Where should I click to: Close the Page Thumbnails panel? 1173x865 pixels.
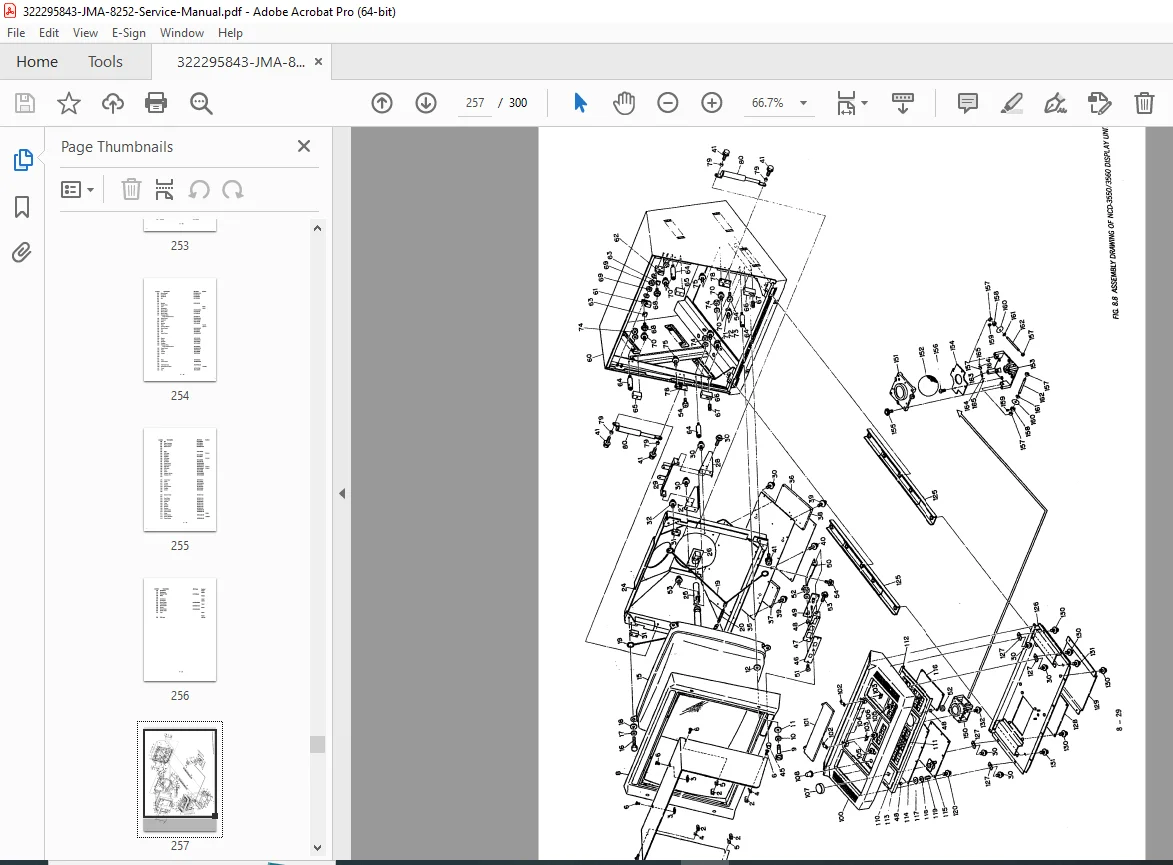(304, 146)
